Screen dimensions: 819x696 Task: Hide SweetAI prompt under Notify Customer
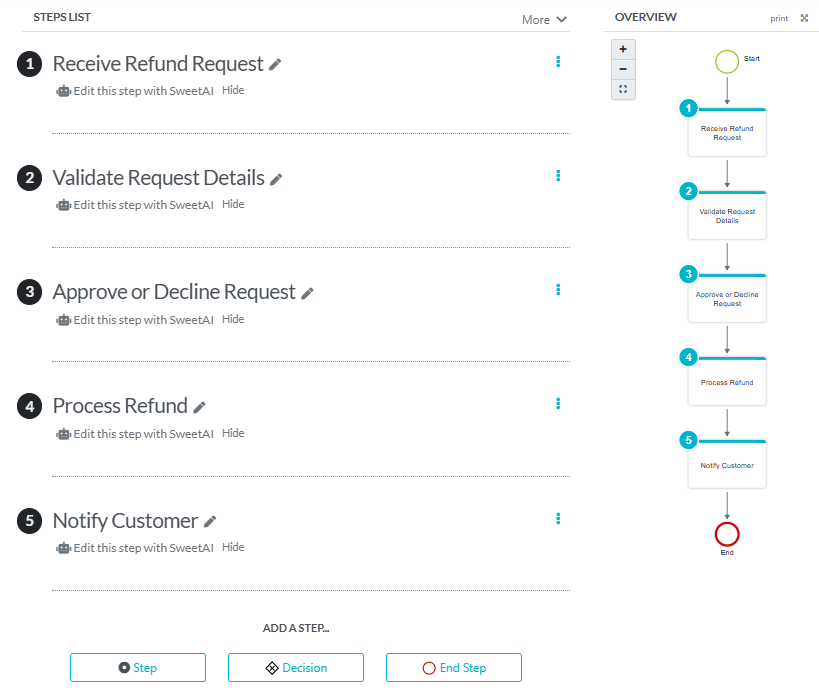point(233,547)
